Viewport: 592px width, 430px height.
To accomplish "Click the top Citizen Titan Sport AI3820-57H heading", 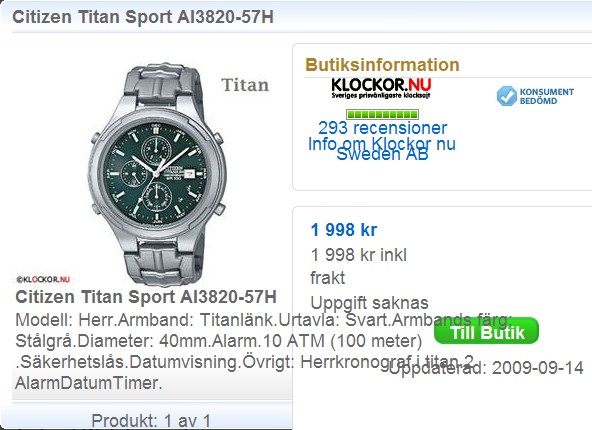I will click(x=143, y=17).
